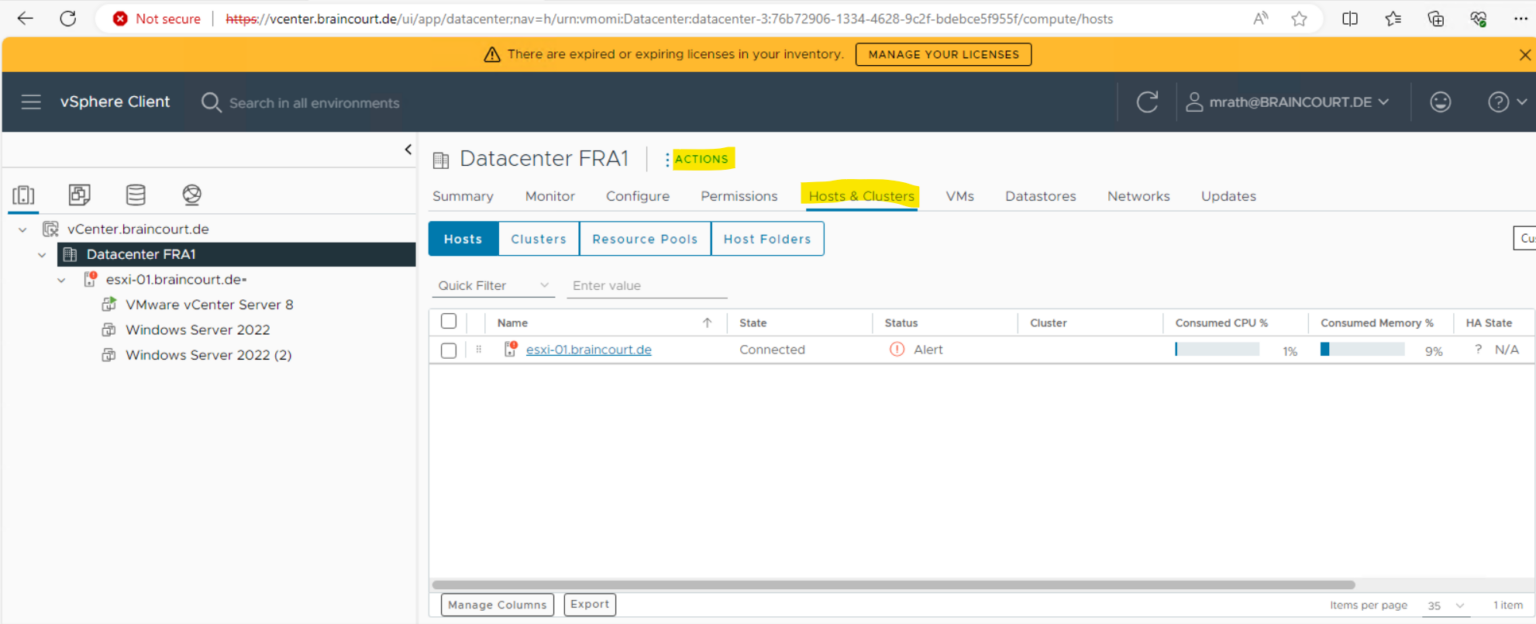Click the horizontal scrollbar under the hosts table
The image size is (1536, 624).
[892, 584]
